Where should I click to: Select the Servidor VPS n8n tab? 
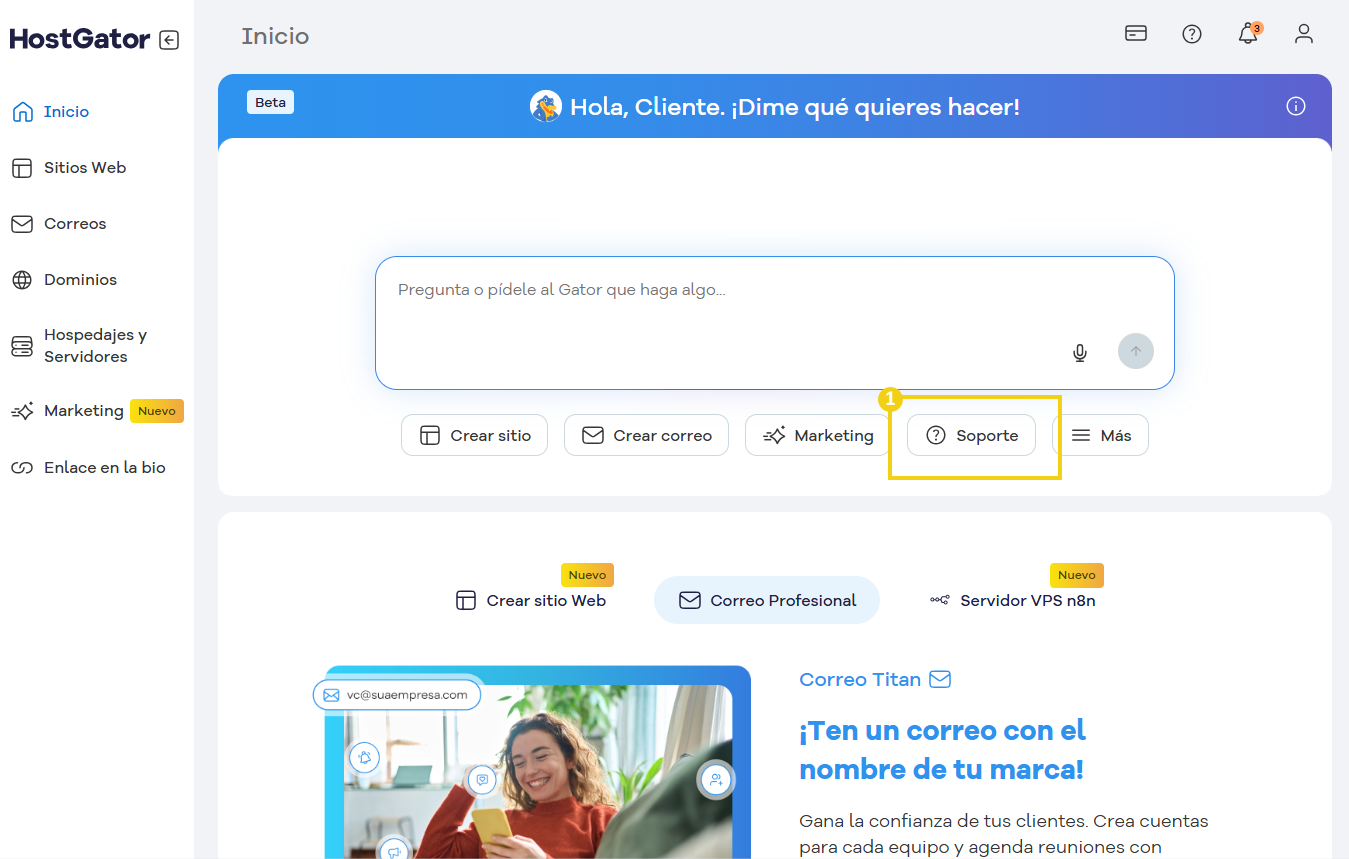pyautogui.click(x=1013, y=600)
